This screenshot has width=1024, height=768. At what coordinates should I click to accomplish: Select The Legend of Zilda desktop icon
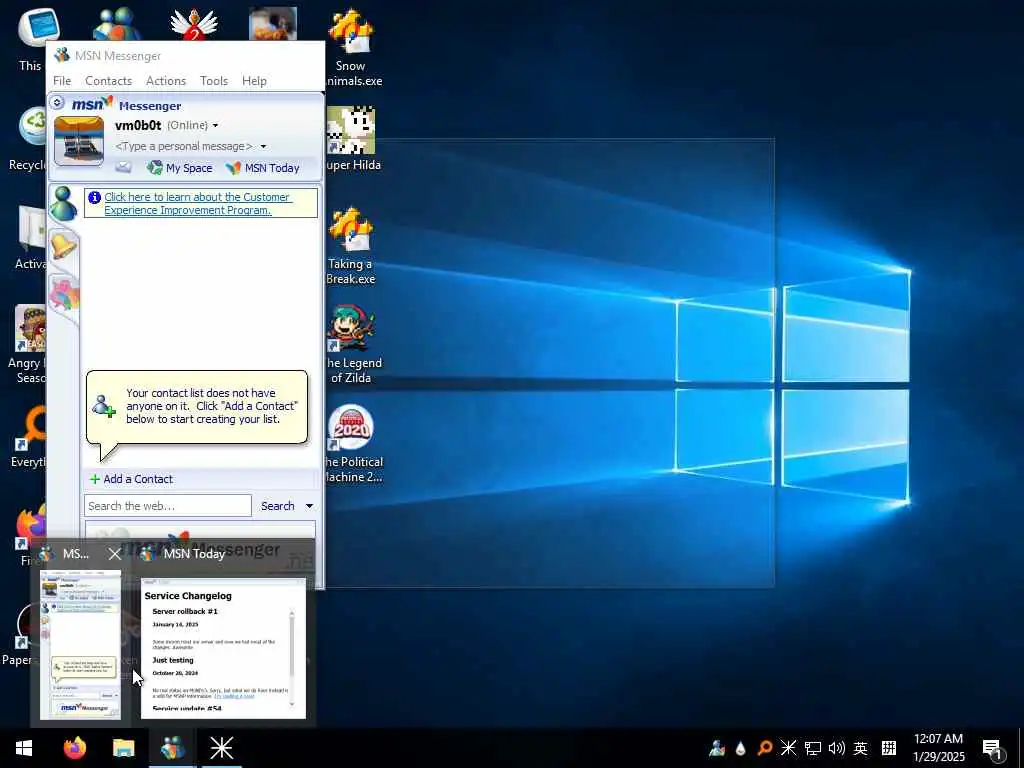[x=351, y=345]
